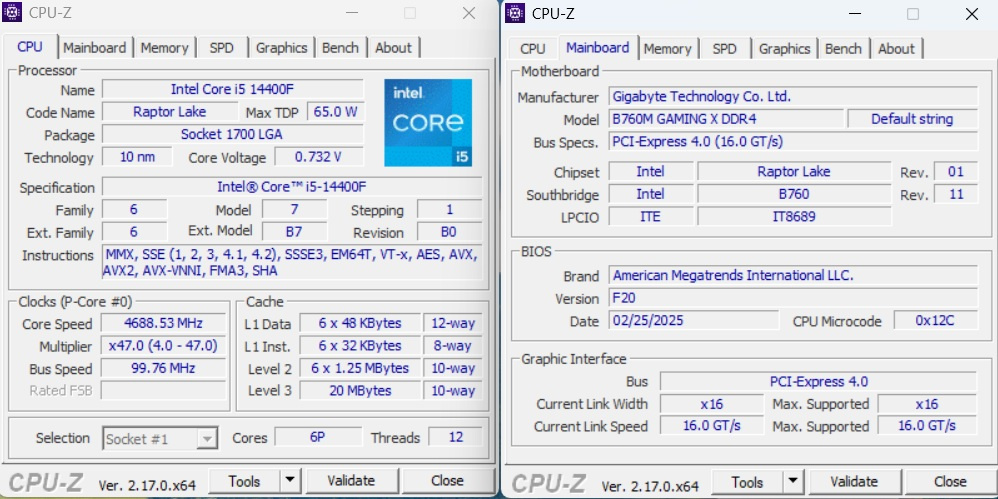Open the About tab in the left window
This screenshot has height=499, width=998.
click(x=393, y=47)
